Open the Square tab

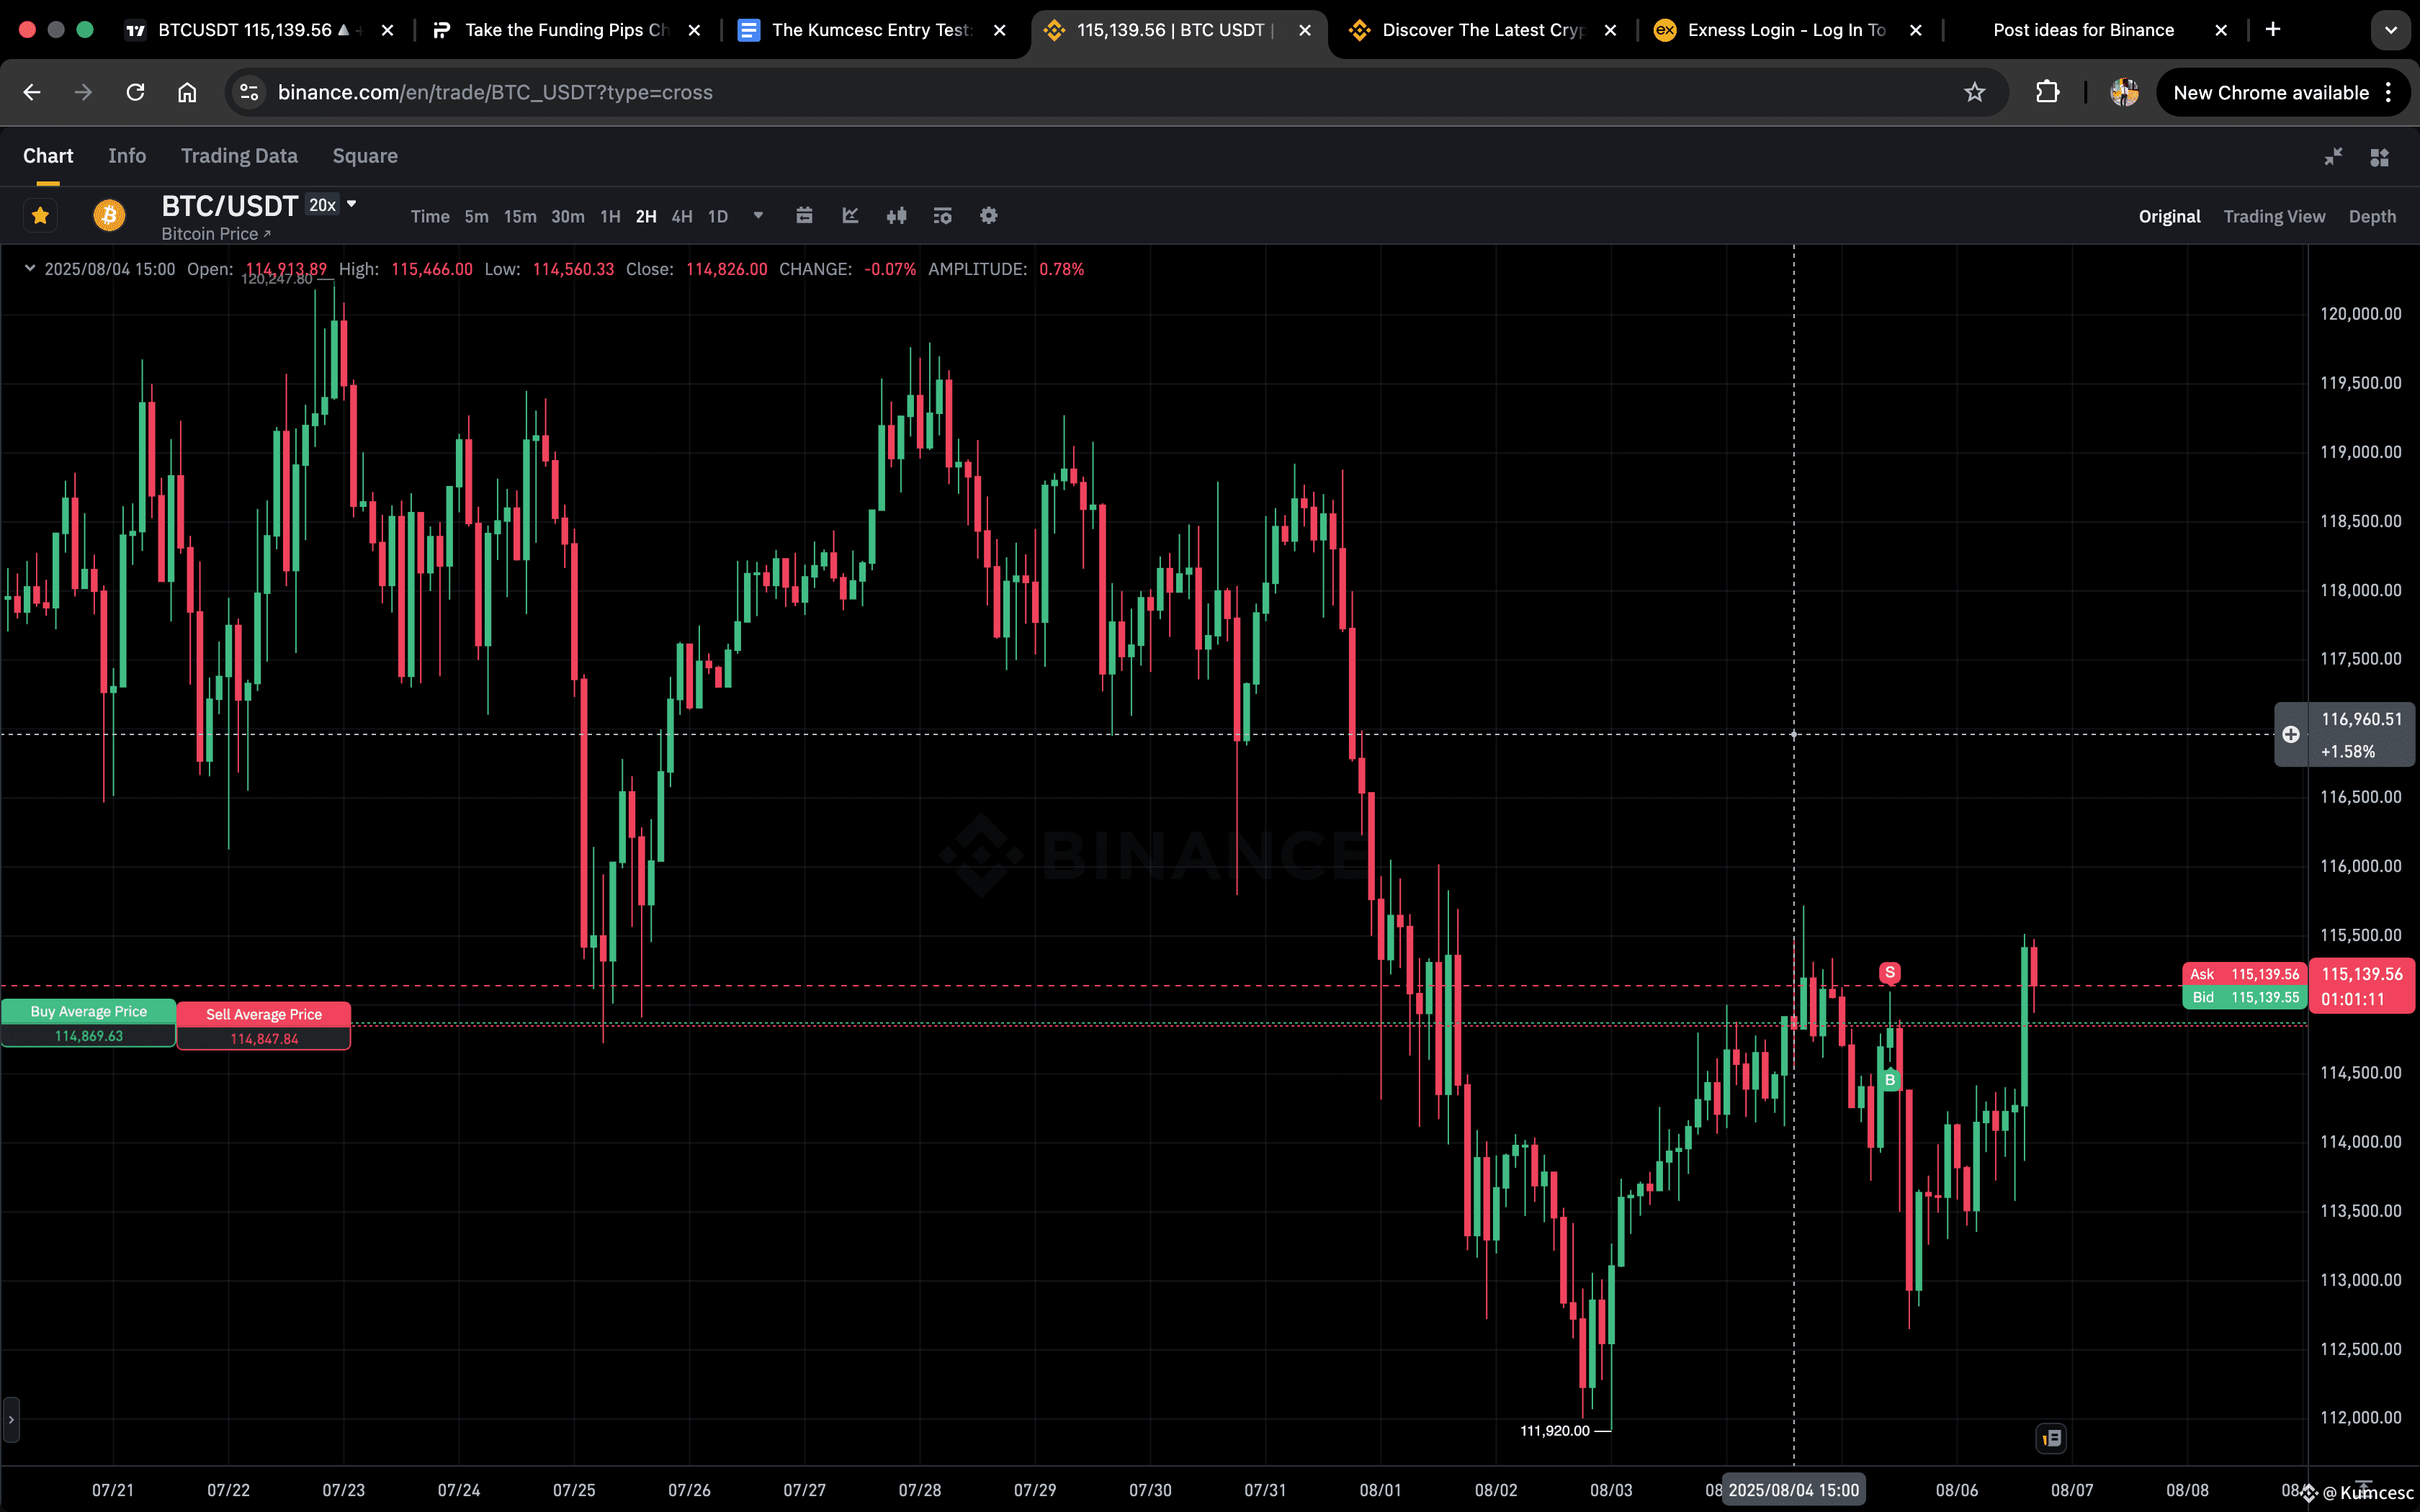pos(365,156)
